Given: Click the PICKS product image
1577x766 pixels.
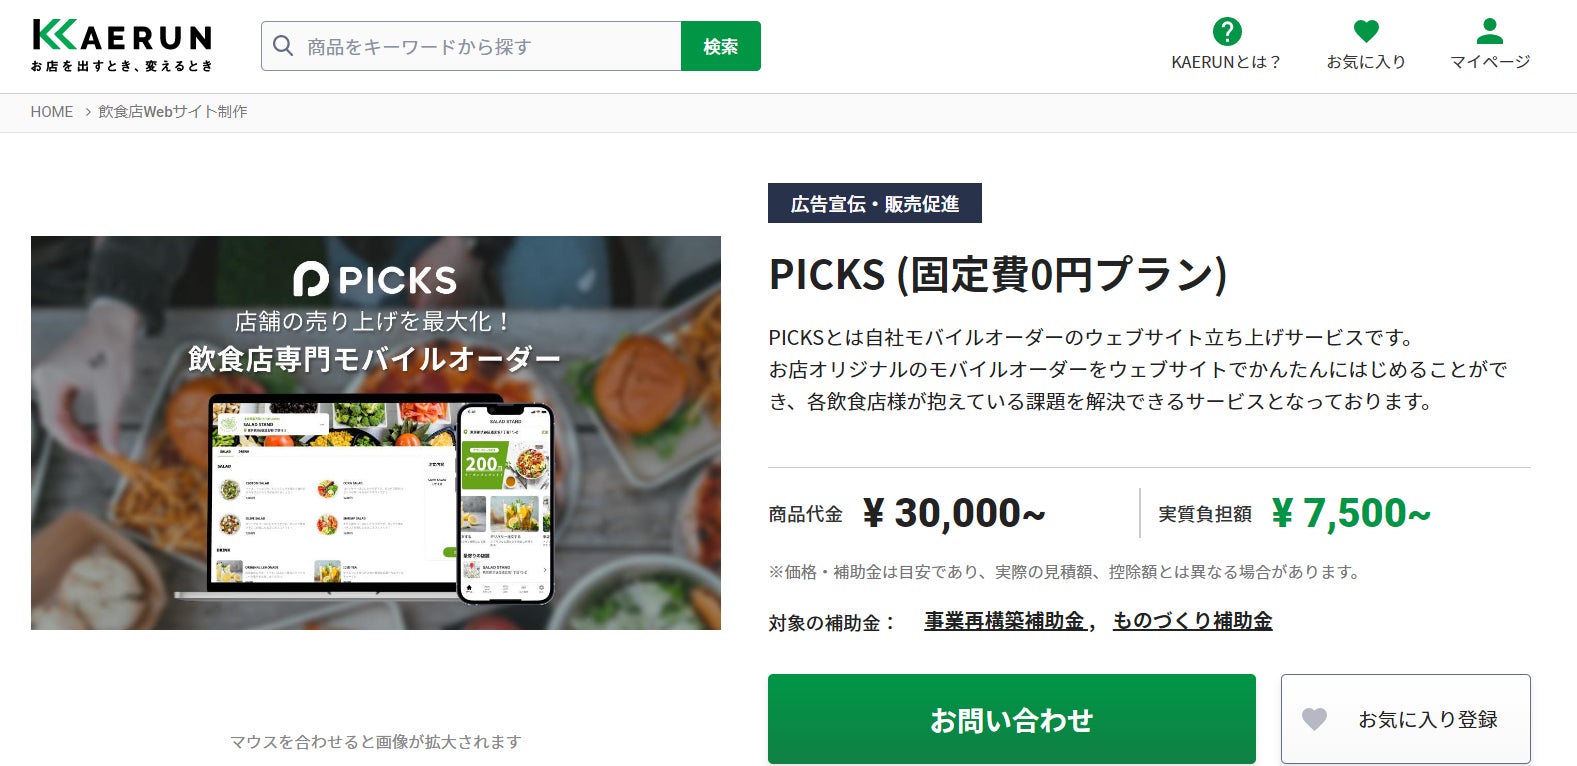Looking at the screenshot, I should click(376, 433).
